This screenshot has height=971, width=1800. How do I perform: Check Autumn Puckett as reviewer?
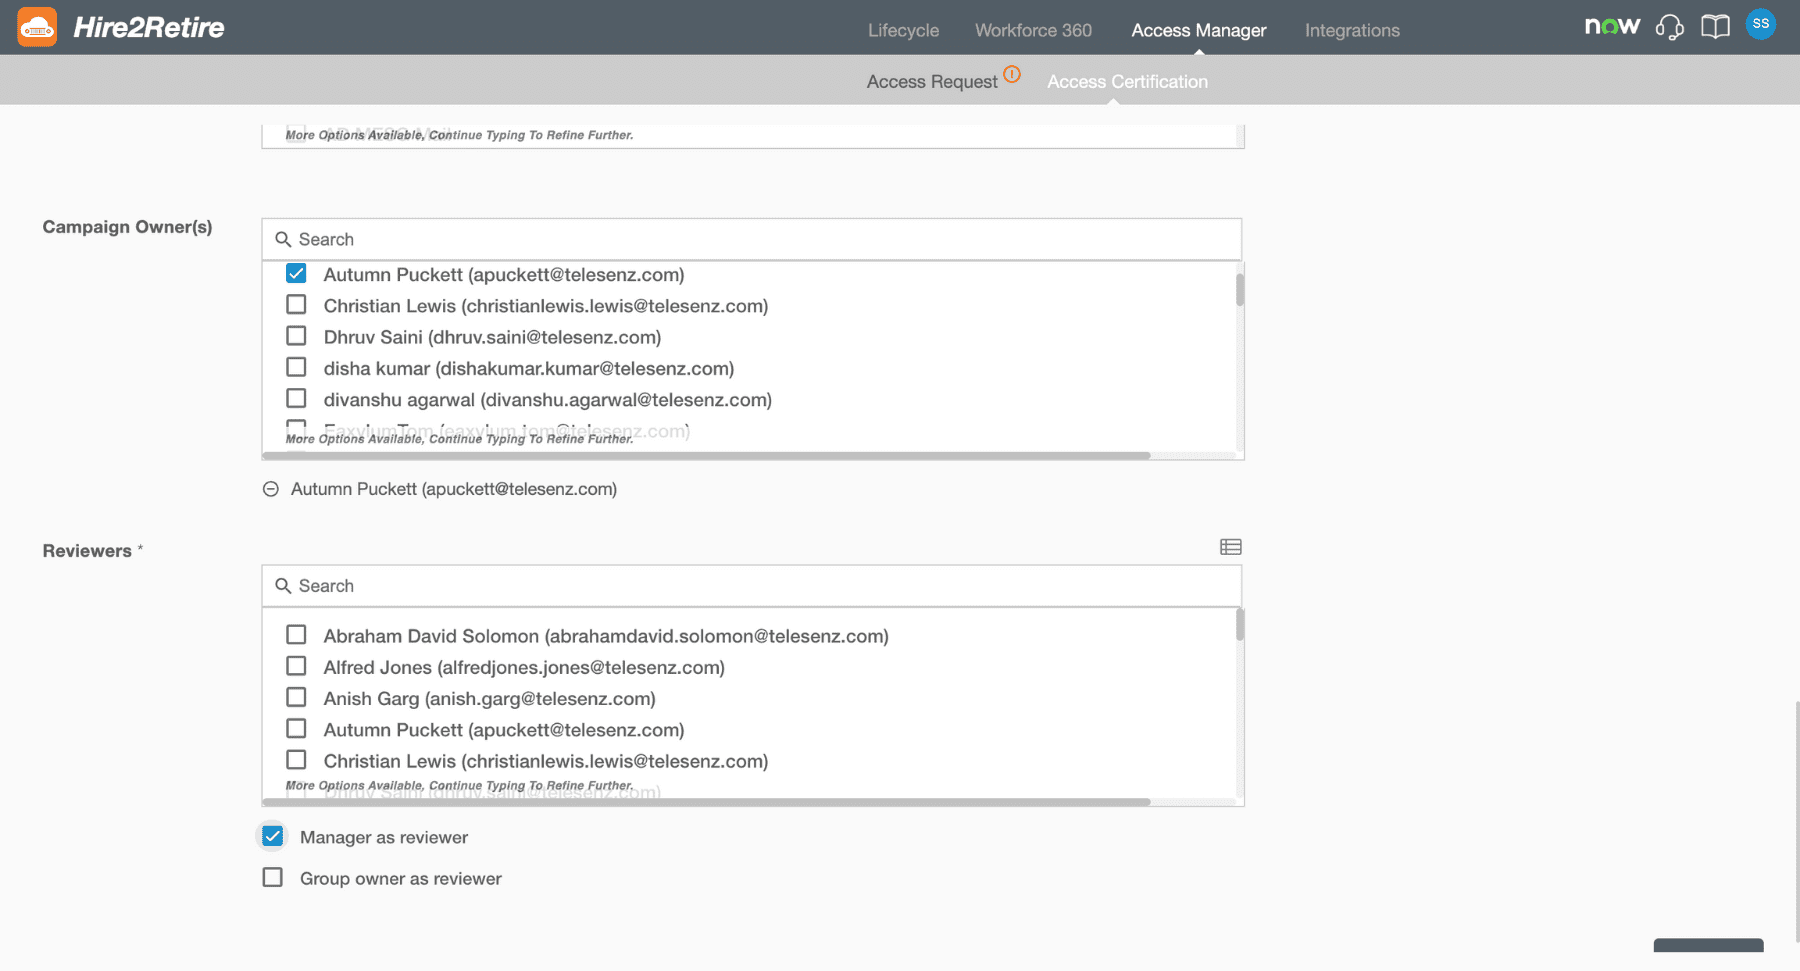(x=296, y=728)
